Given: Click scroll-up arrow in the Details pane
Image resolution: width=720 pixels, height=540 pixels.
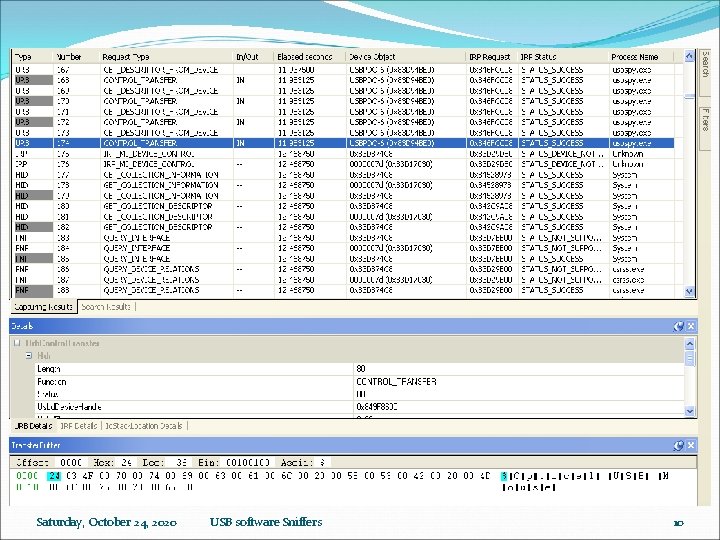Looking at the screenshot, I should coord(689,343).
